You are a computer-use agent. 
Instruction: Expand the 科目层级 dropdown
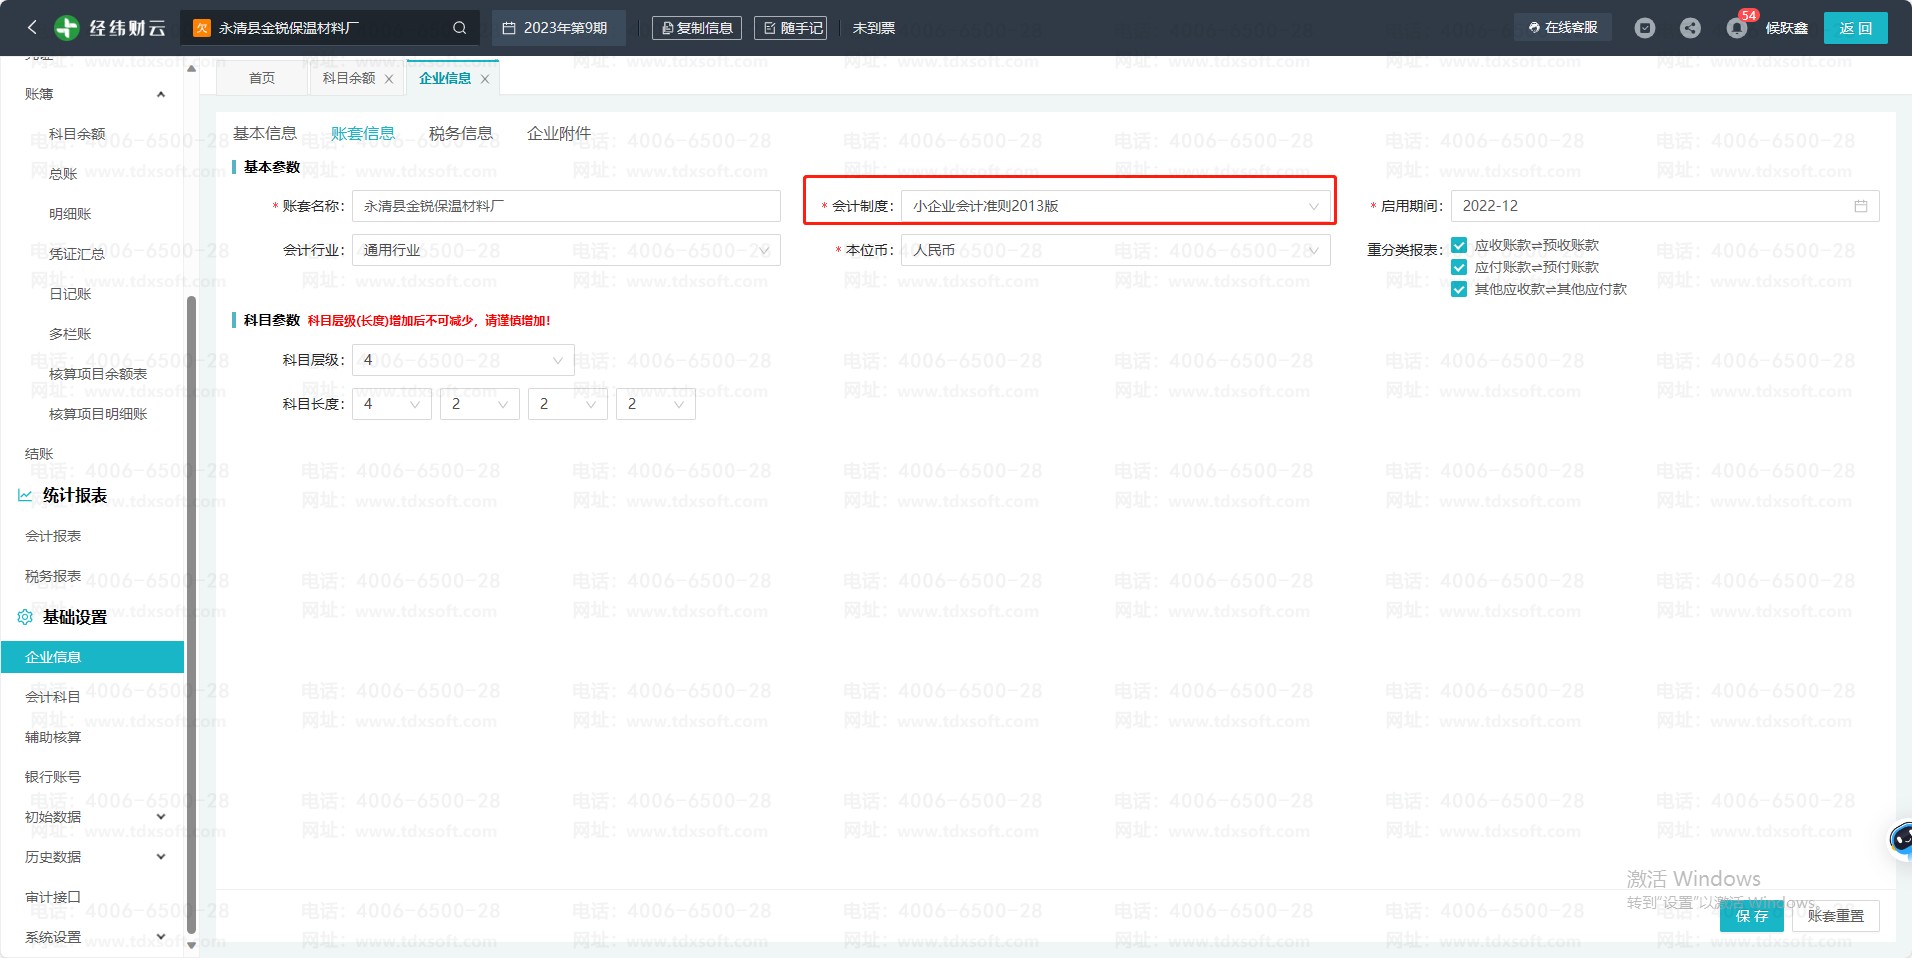pyautogui.click(x=463, y=360)
